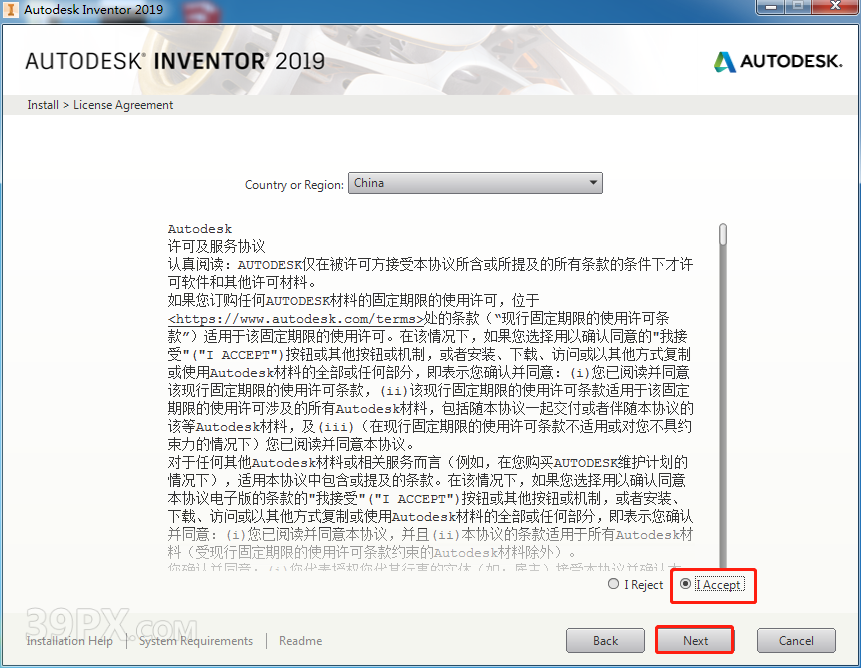861x668 pixels.
Task: Click the "Install" breadcrumb text
Action: pyautogui.click(x=43, y=105)
